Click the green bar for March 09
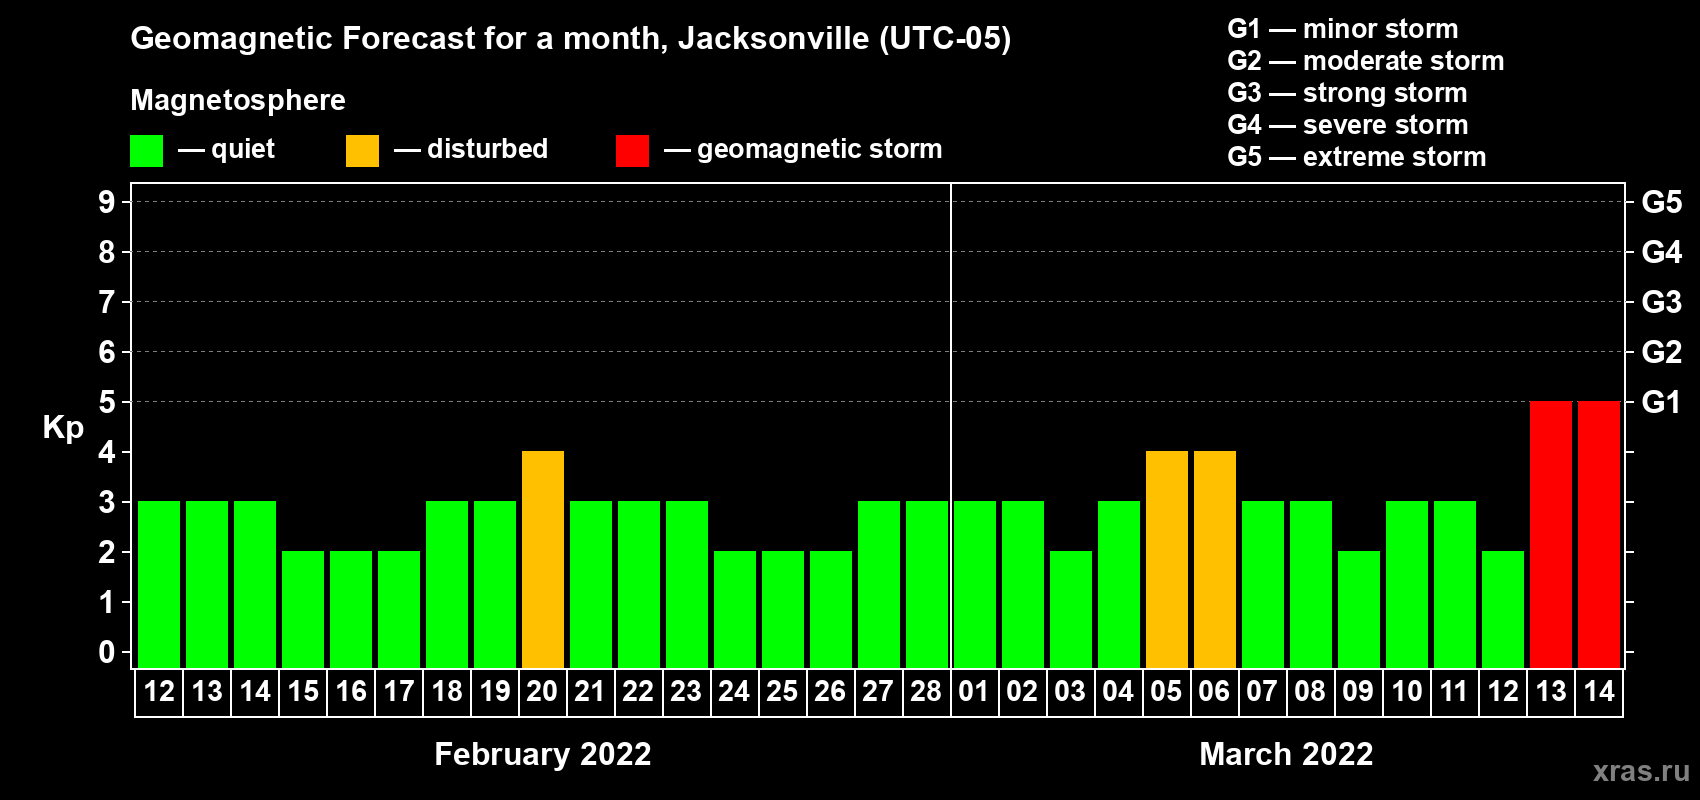 [x=1359, y=609]
